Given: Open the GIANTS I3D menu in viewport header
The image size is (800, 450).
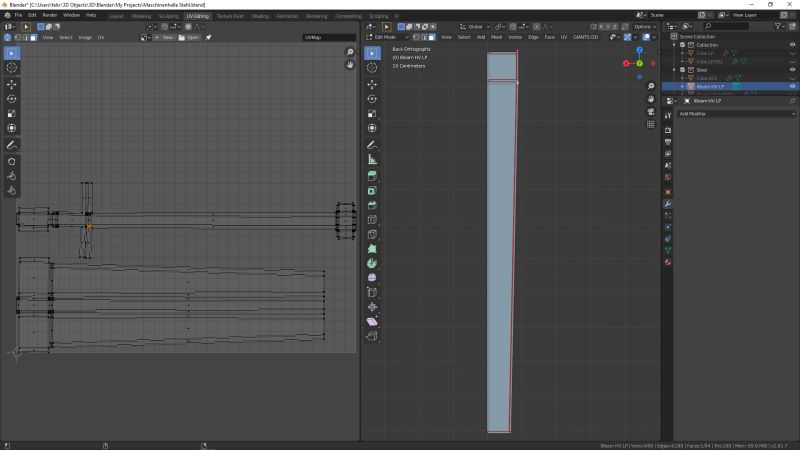Looking at the screenshot, I should tap(585, 37).
